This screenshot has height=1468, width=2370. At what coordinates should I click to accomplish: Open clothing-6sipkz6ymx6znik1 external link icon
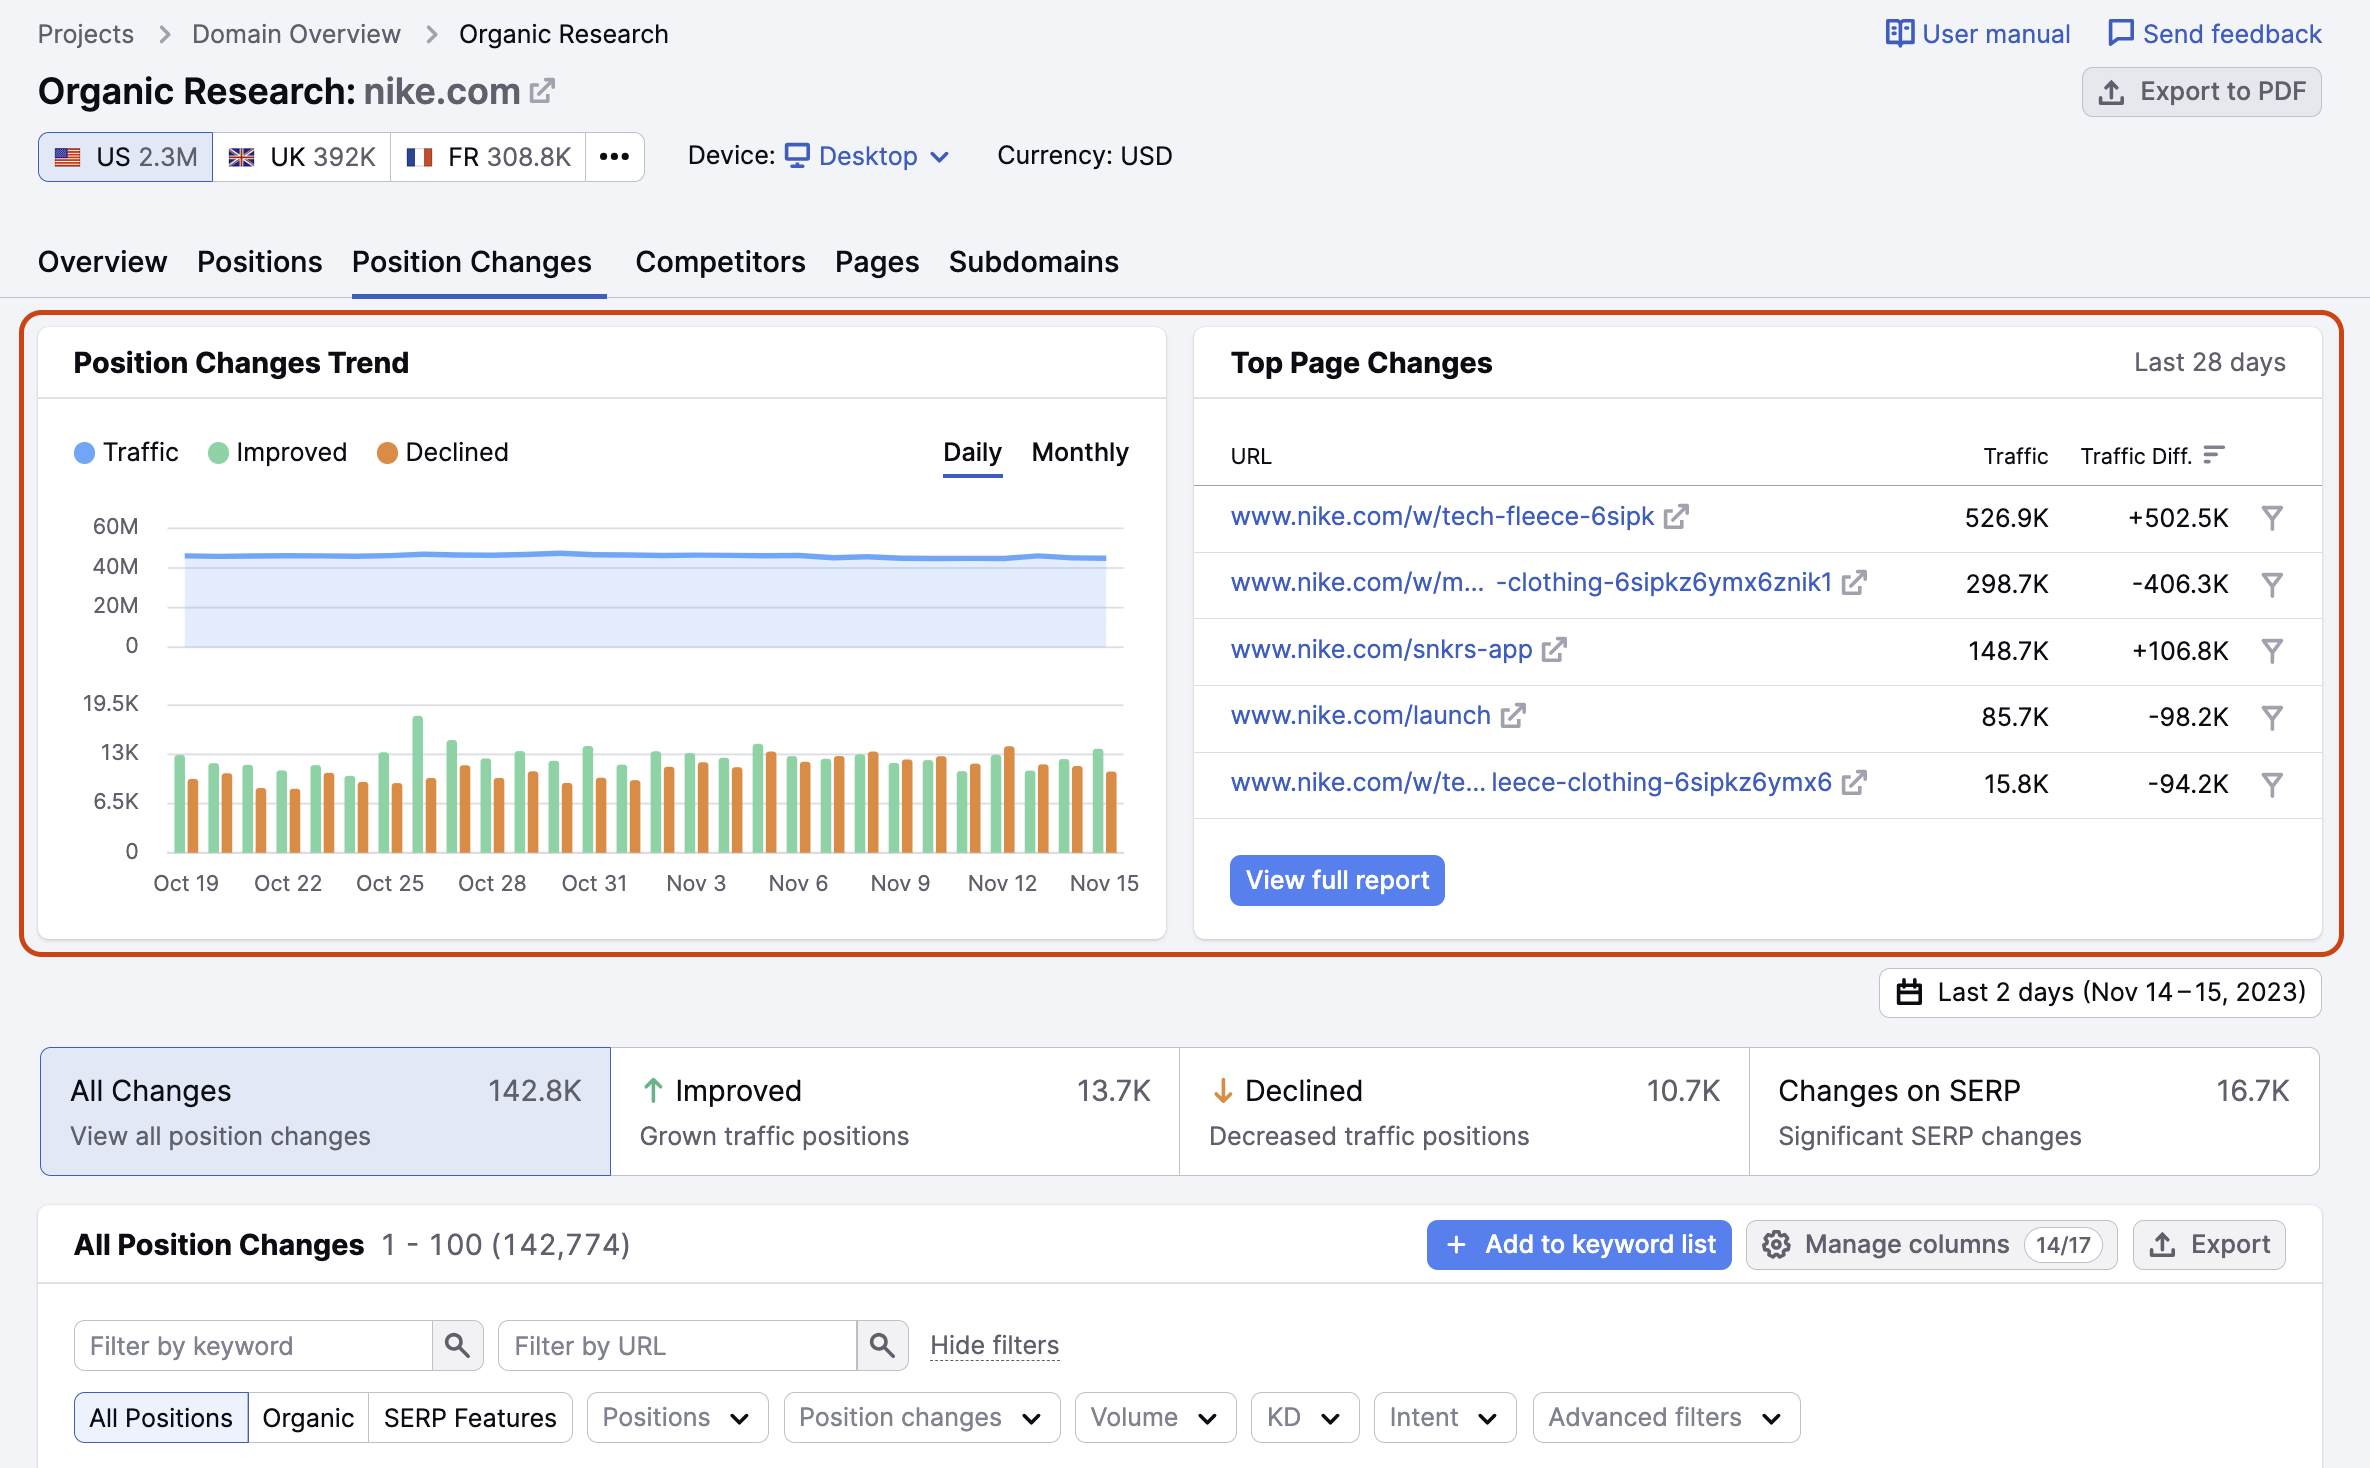(1854, 582)
